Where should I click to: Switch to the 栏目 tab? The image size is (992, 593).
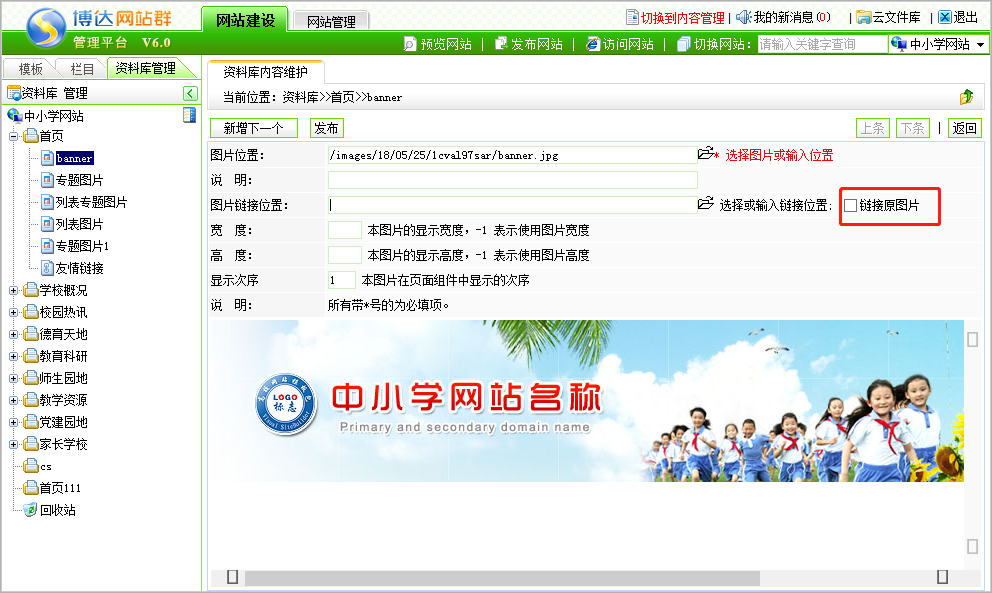point(81,69)
